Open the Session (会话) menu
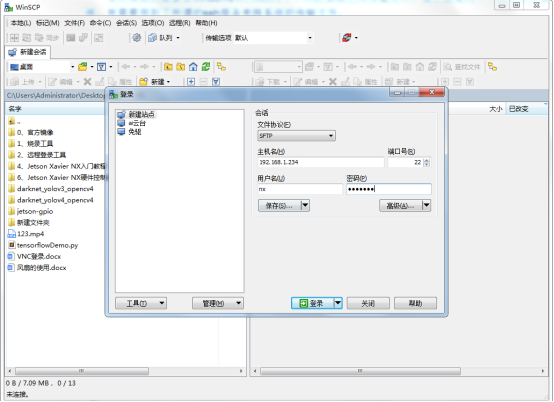 coord(126,23)
